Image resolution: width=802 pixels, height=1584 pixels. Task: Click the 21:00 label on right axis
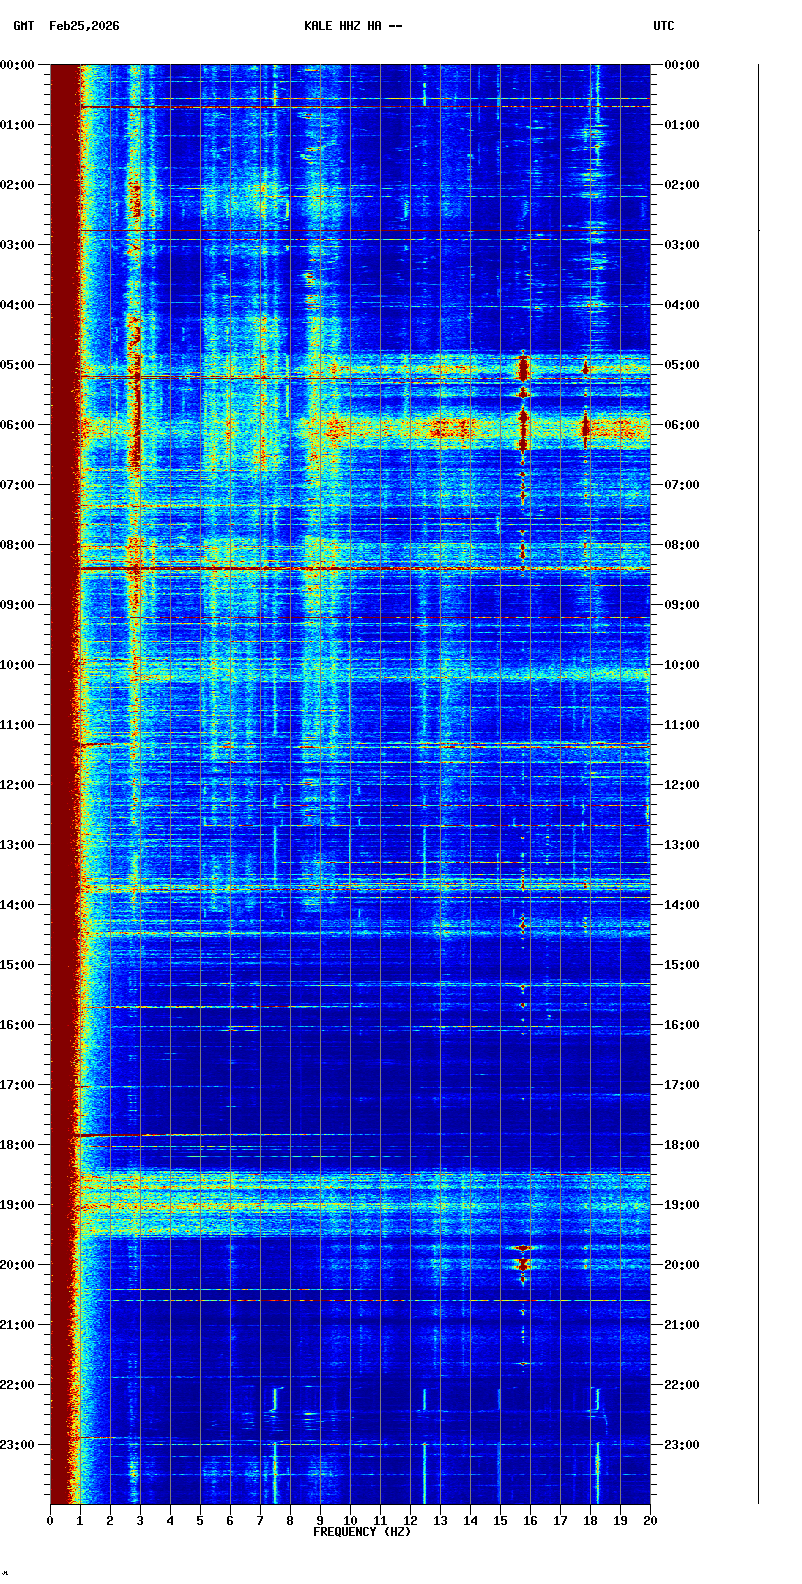coord(682,1325)
